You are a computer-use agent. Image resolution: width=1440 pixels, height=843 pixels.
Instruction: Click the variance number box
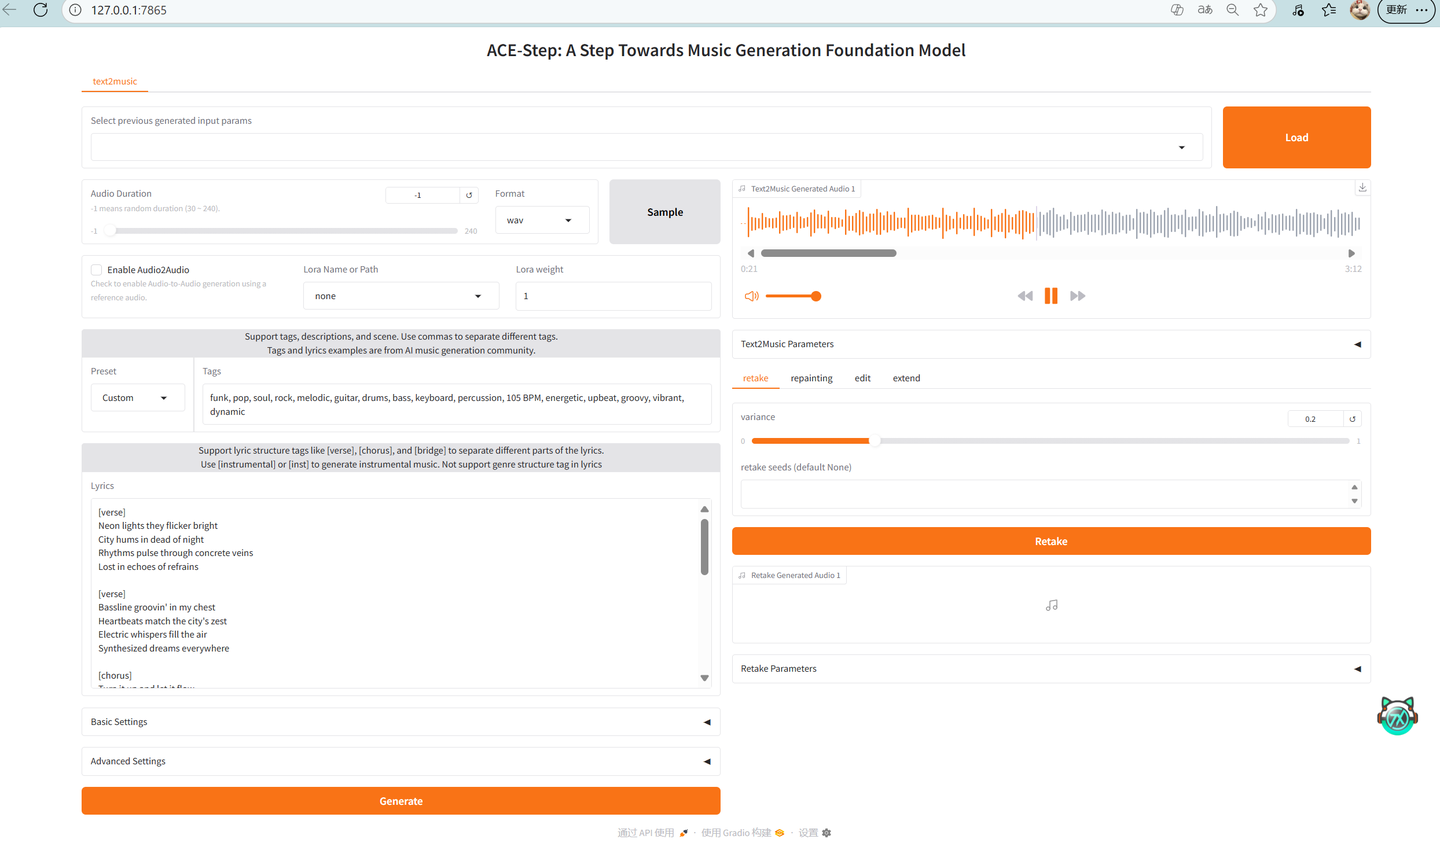(1315, 419)
